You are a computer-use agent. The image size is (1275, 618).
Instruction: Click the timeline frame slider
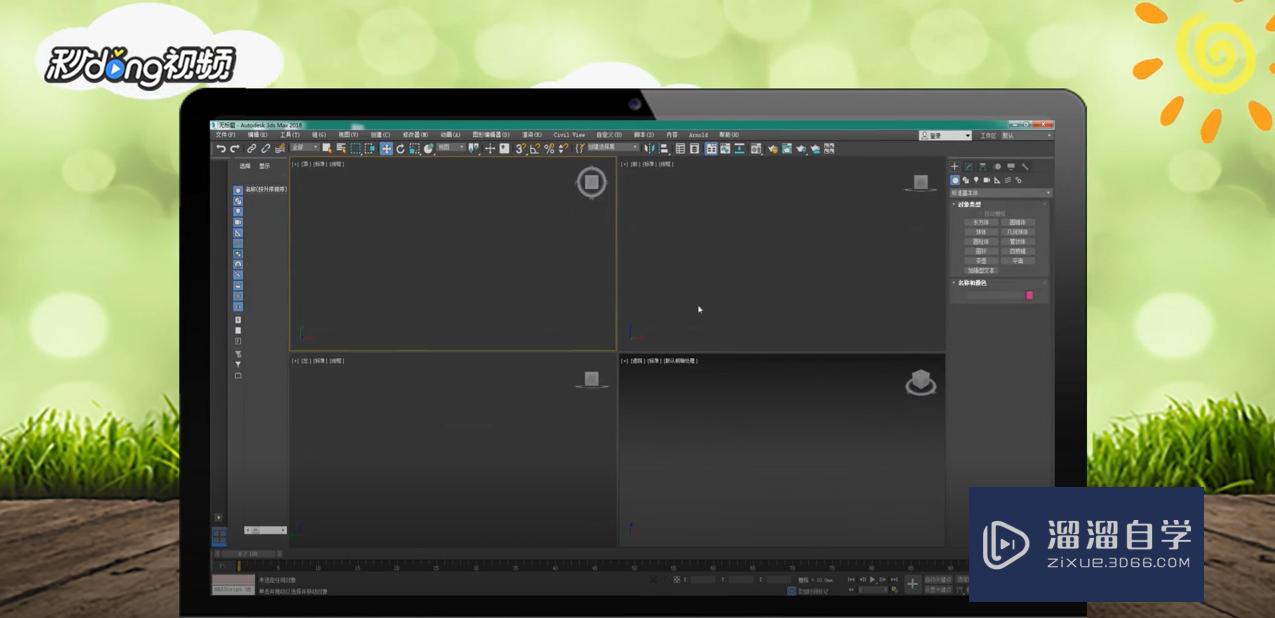[249, 553]
